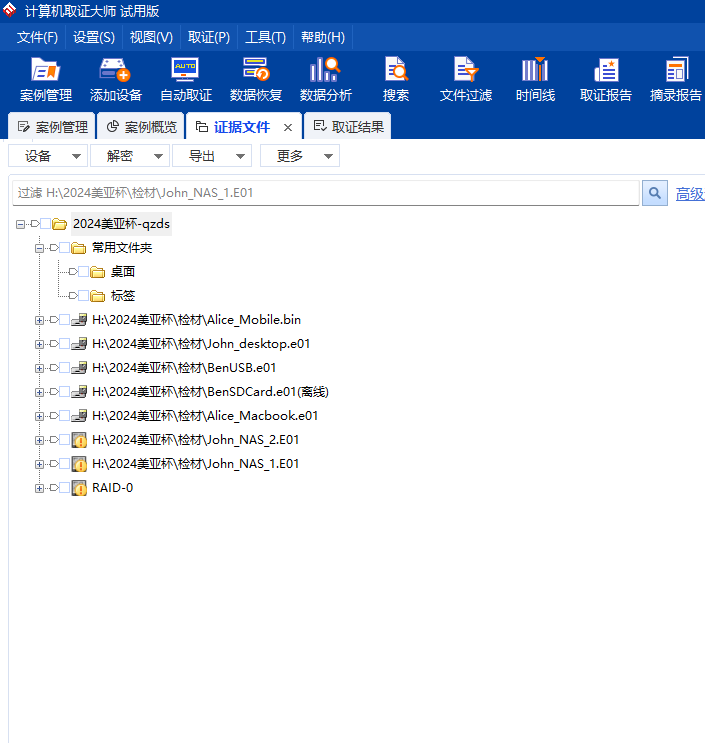
Task: Check the box for Alice_Mobile.bin
Action: coord(65,320)
